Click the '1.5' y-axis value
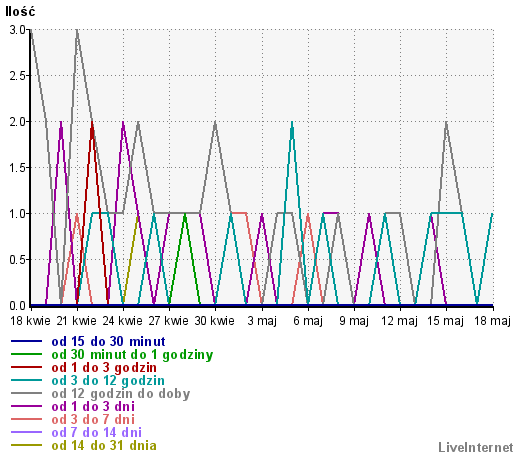The width and height of the screenshot is (520, 457). click(x=18, y=168)
